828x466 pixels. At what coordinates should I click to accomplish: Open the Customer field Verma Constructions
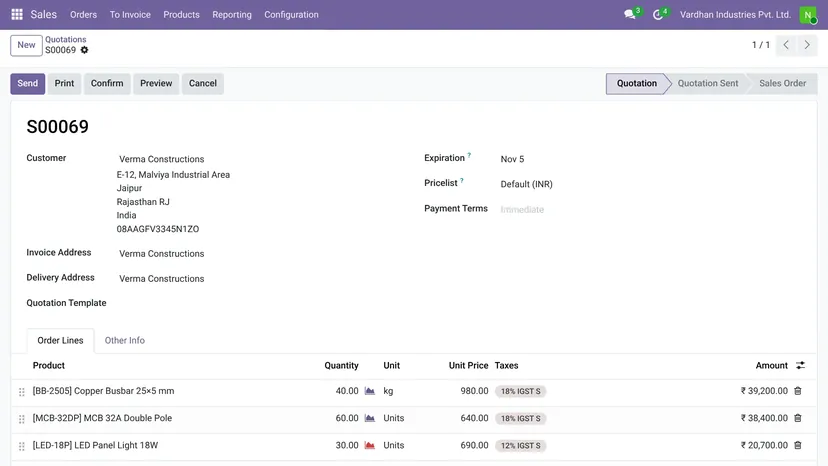coord(162,159)
